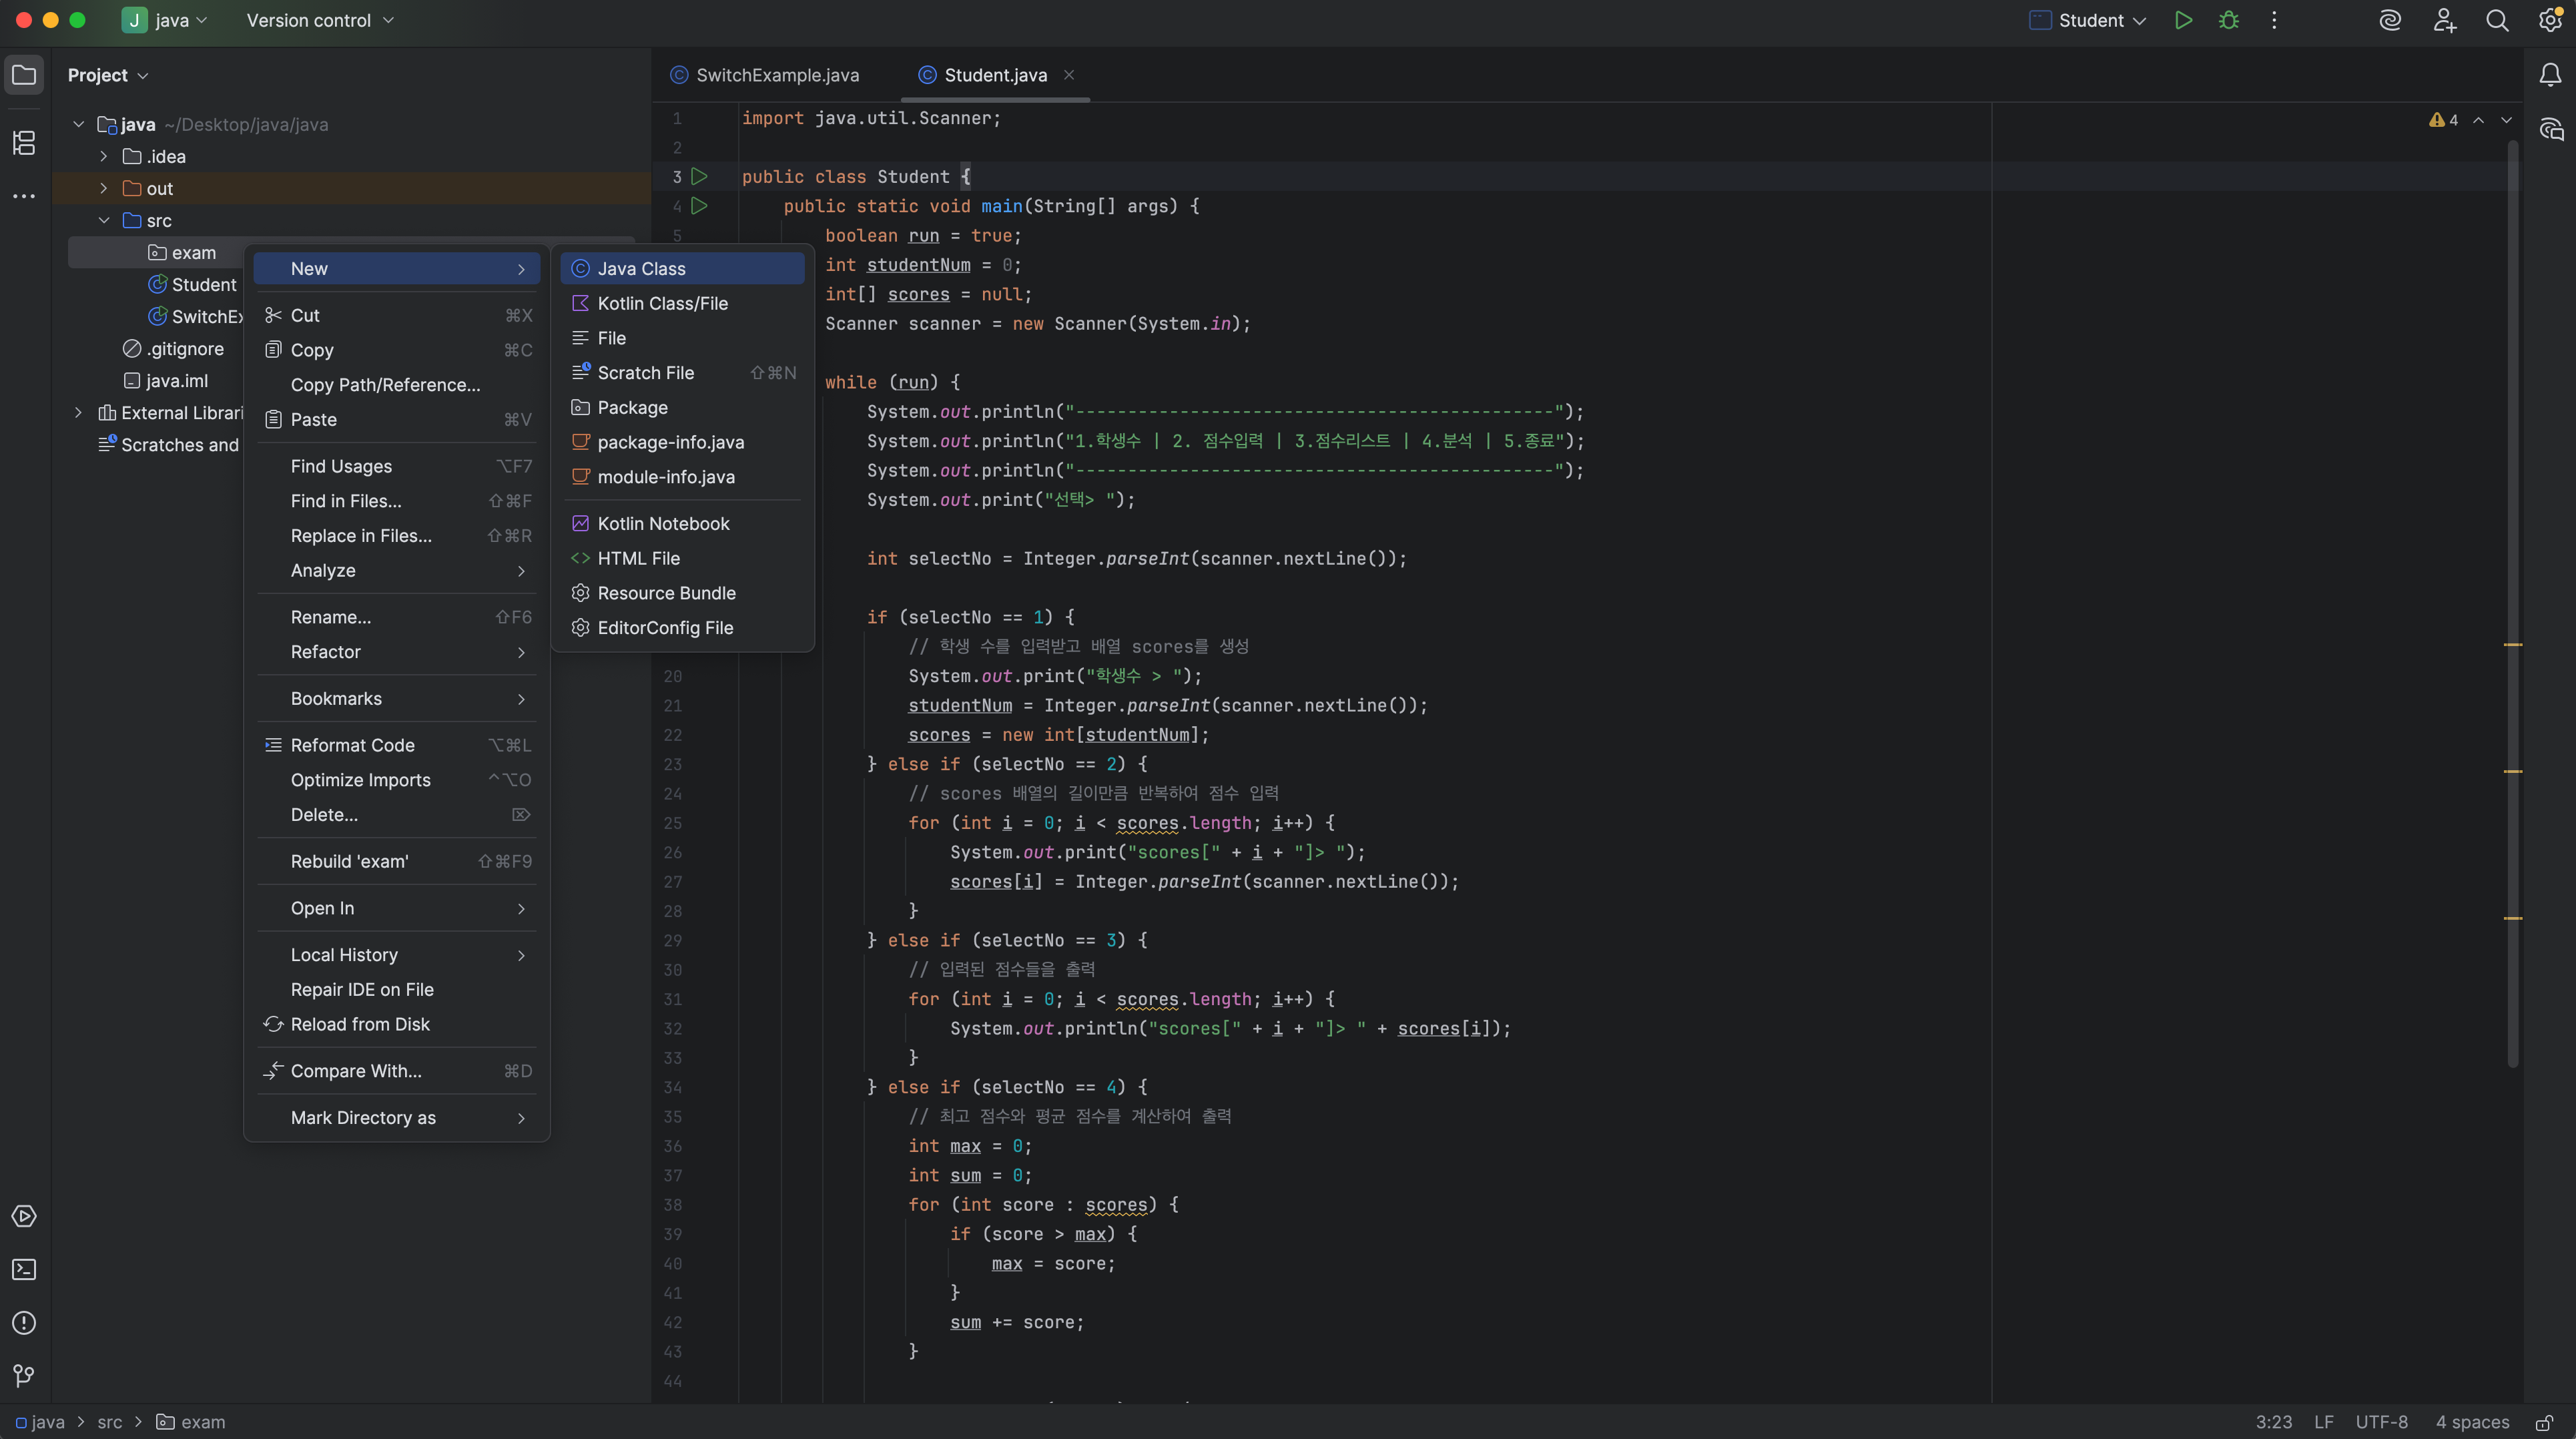The image size is (2576, 1439).
Task: Click the run gutter icon beside main method
Action: click(700, 206)
